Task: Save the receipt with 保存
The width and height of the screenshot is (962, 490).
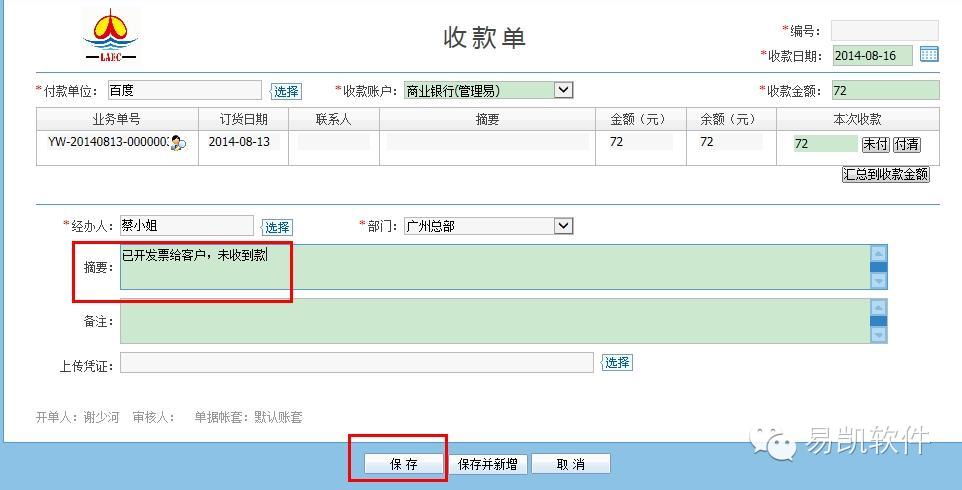Action: [404, 464]
